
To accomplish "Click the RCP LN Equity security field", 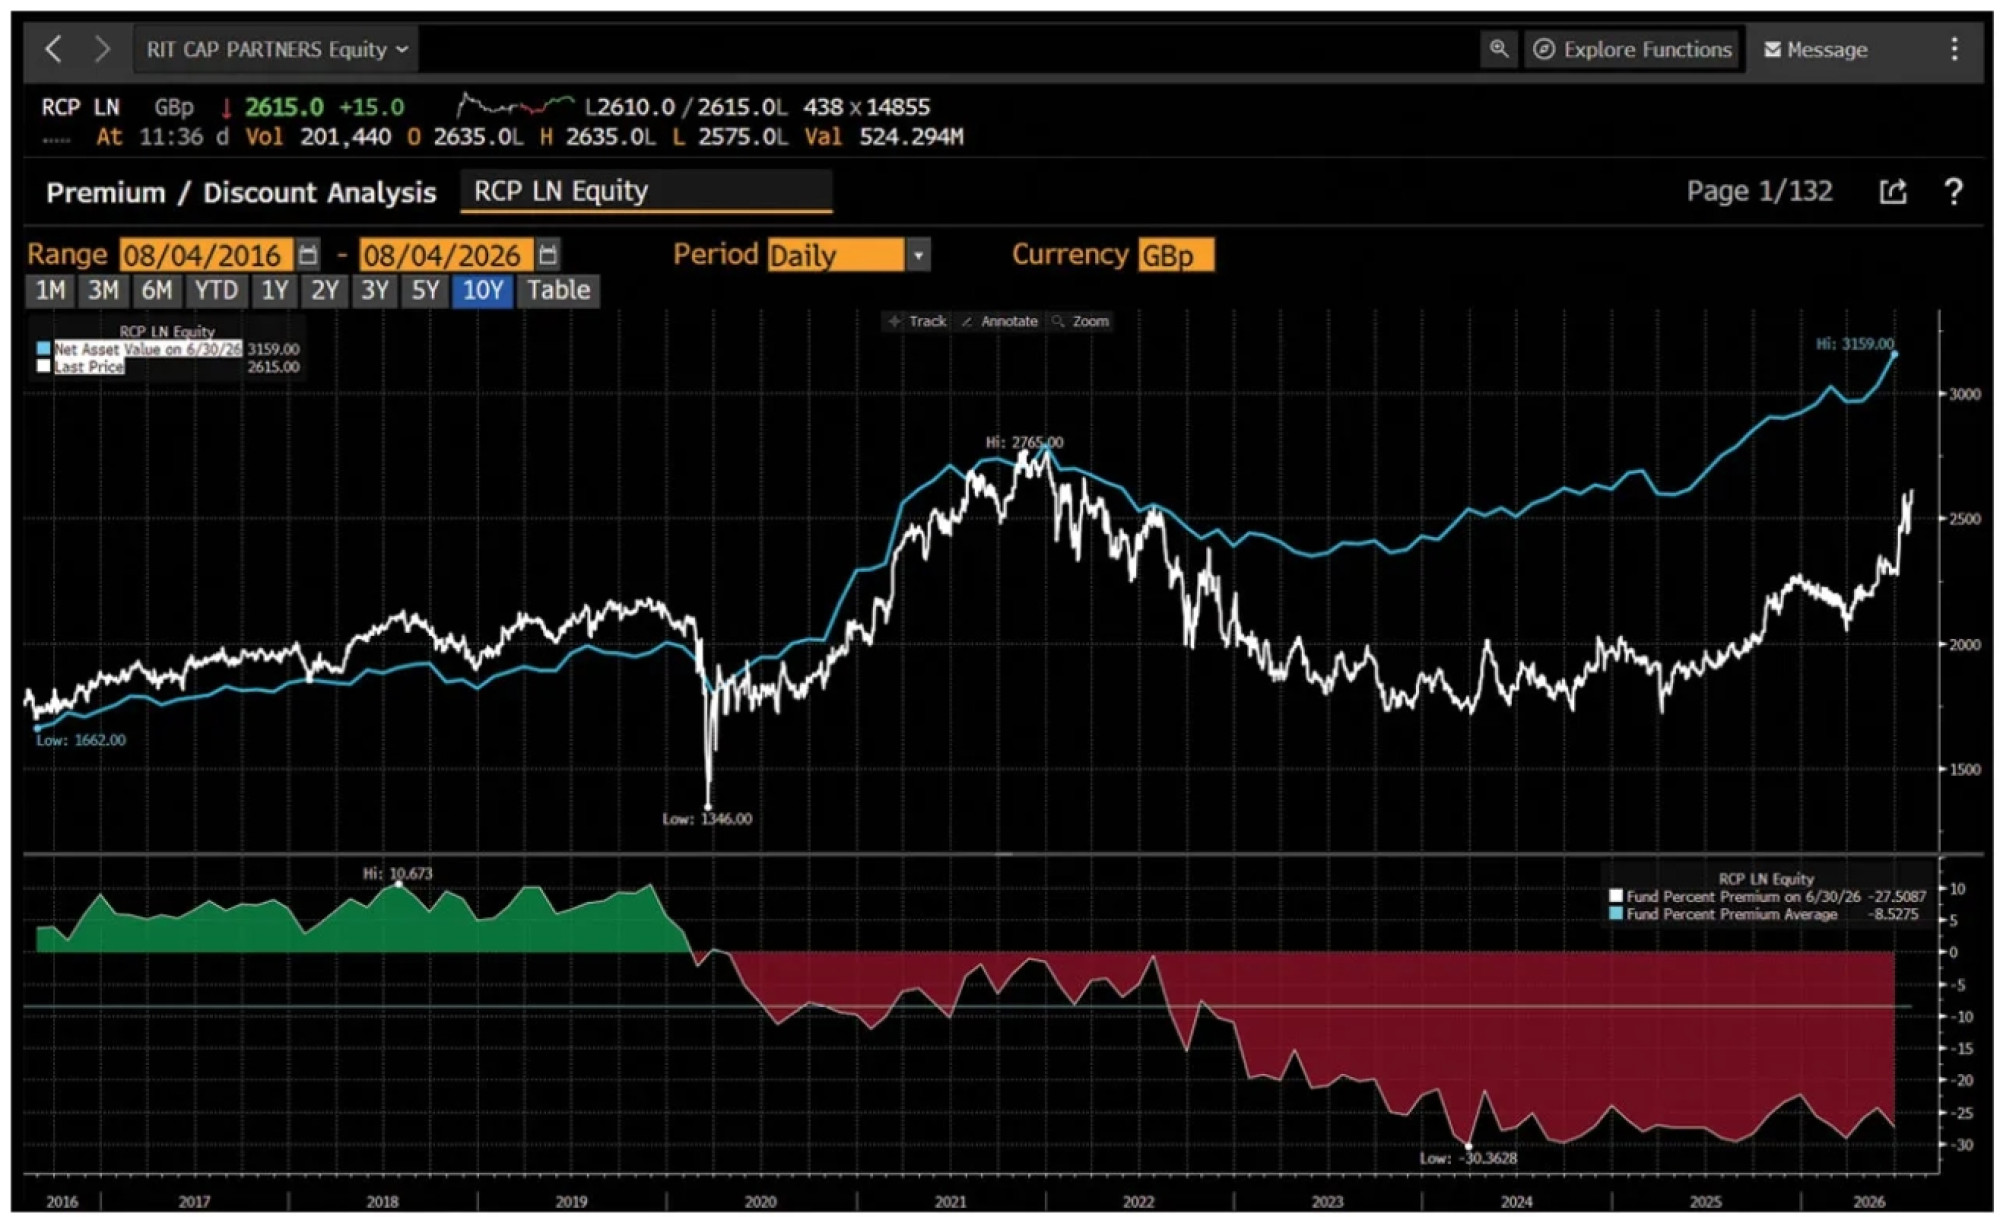I will tap(646, 191).
